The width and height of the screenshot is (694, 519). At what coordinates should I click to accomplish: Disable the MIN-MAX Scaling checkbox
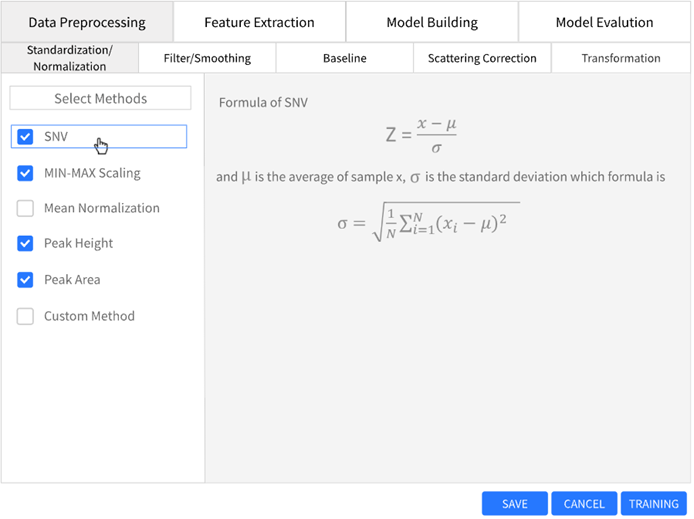[x=26, y=173]
